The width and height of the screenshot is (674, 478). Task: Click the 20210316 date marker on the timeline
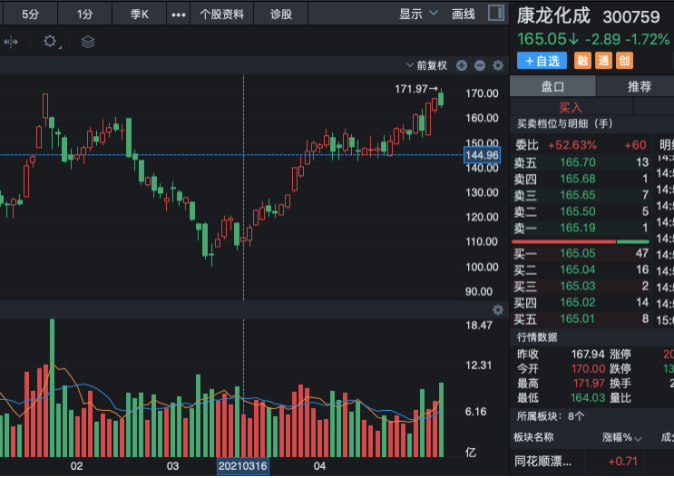[243, 466]
